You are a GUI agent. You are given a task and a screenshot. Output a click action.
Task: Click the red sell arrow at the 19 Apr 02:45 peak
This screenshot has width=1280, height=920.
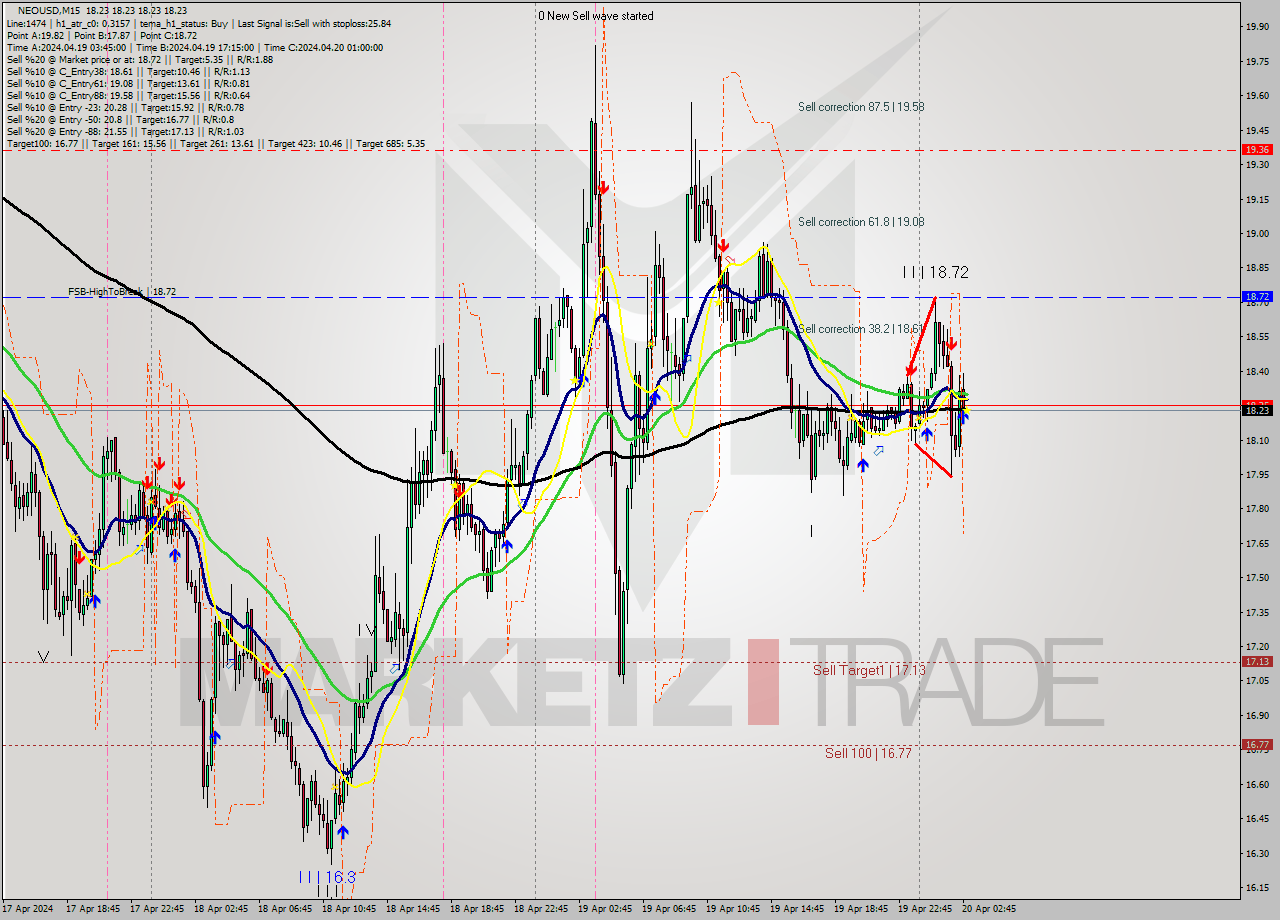point(603,187)
